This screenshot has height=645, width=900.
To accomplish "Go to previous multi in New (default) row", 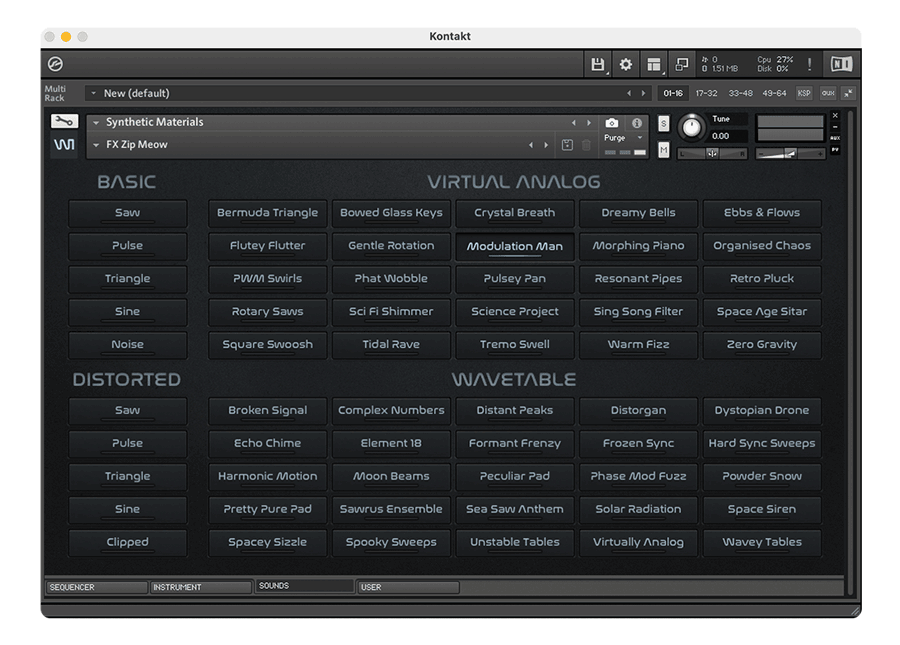I will [629, 93].
